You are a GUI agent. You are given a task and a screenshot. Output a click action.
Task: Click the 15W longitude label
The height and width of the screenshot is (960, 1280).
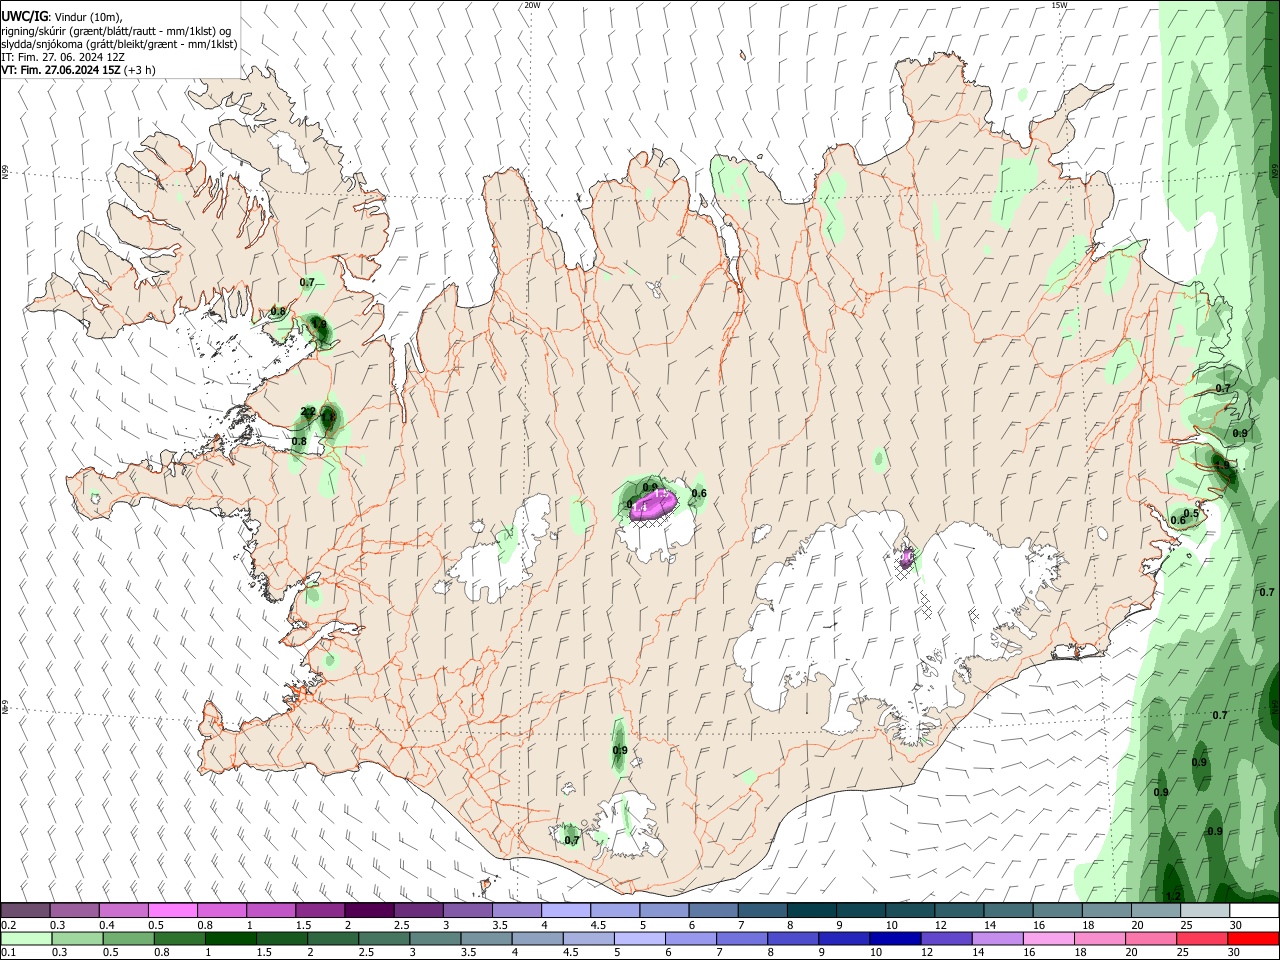[x=1058, y=5]
